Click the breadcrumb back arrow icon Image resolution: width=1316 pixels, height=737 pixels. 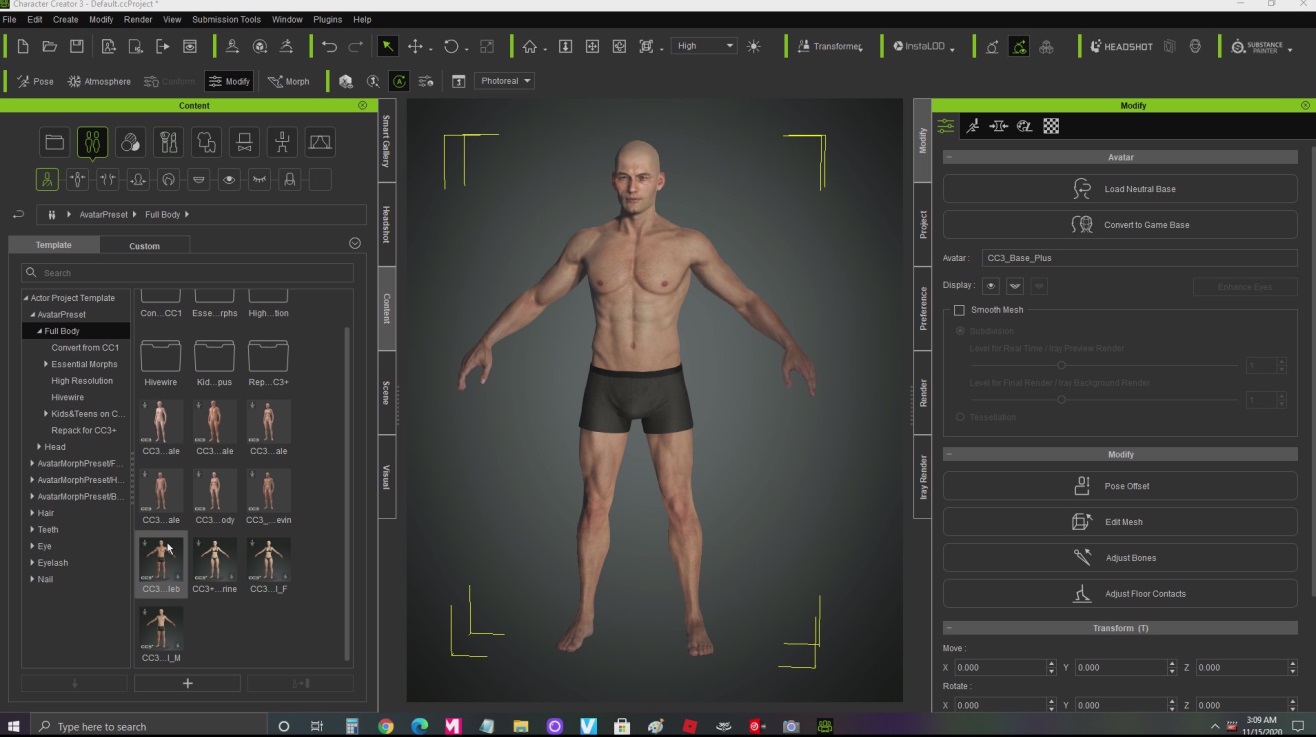tap(18, 214)
